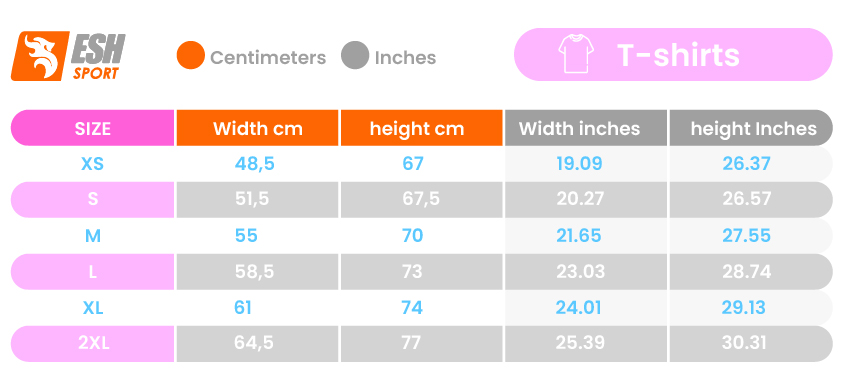Click the ESH Sport logo
The width and height of the screenshot is (843, 369).
[x=68, y=56]
